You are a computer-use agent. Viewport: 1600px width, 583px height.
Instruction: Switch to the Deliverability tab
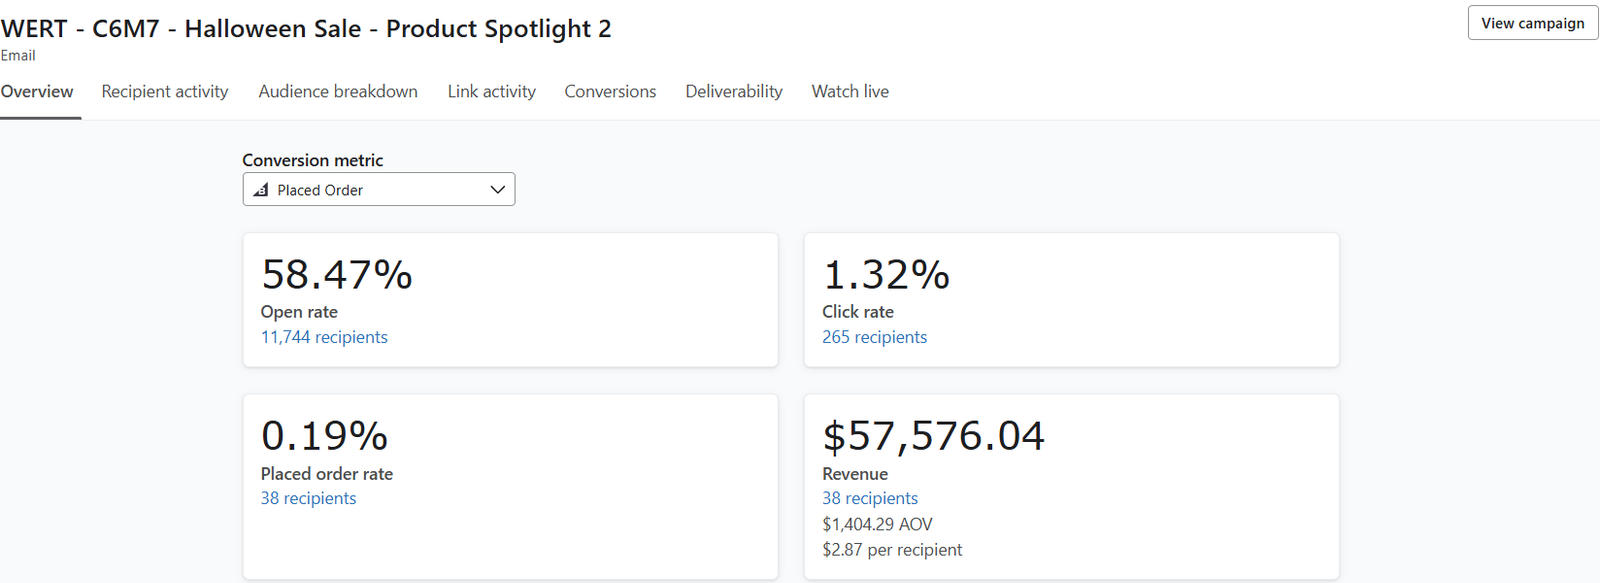click(734, 92)
